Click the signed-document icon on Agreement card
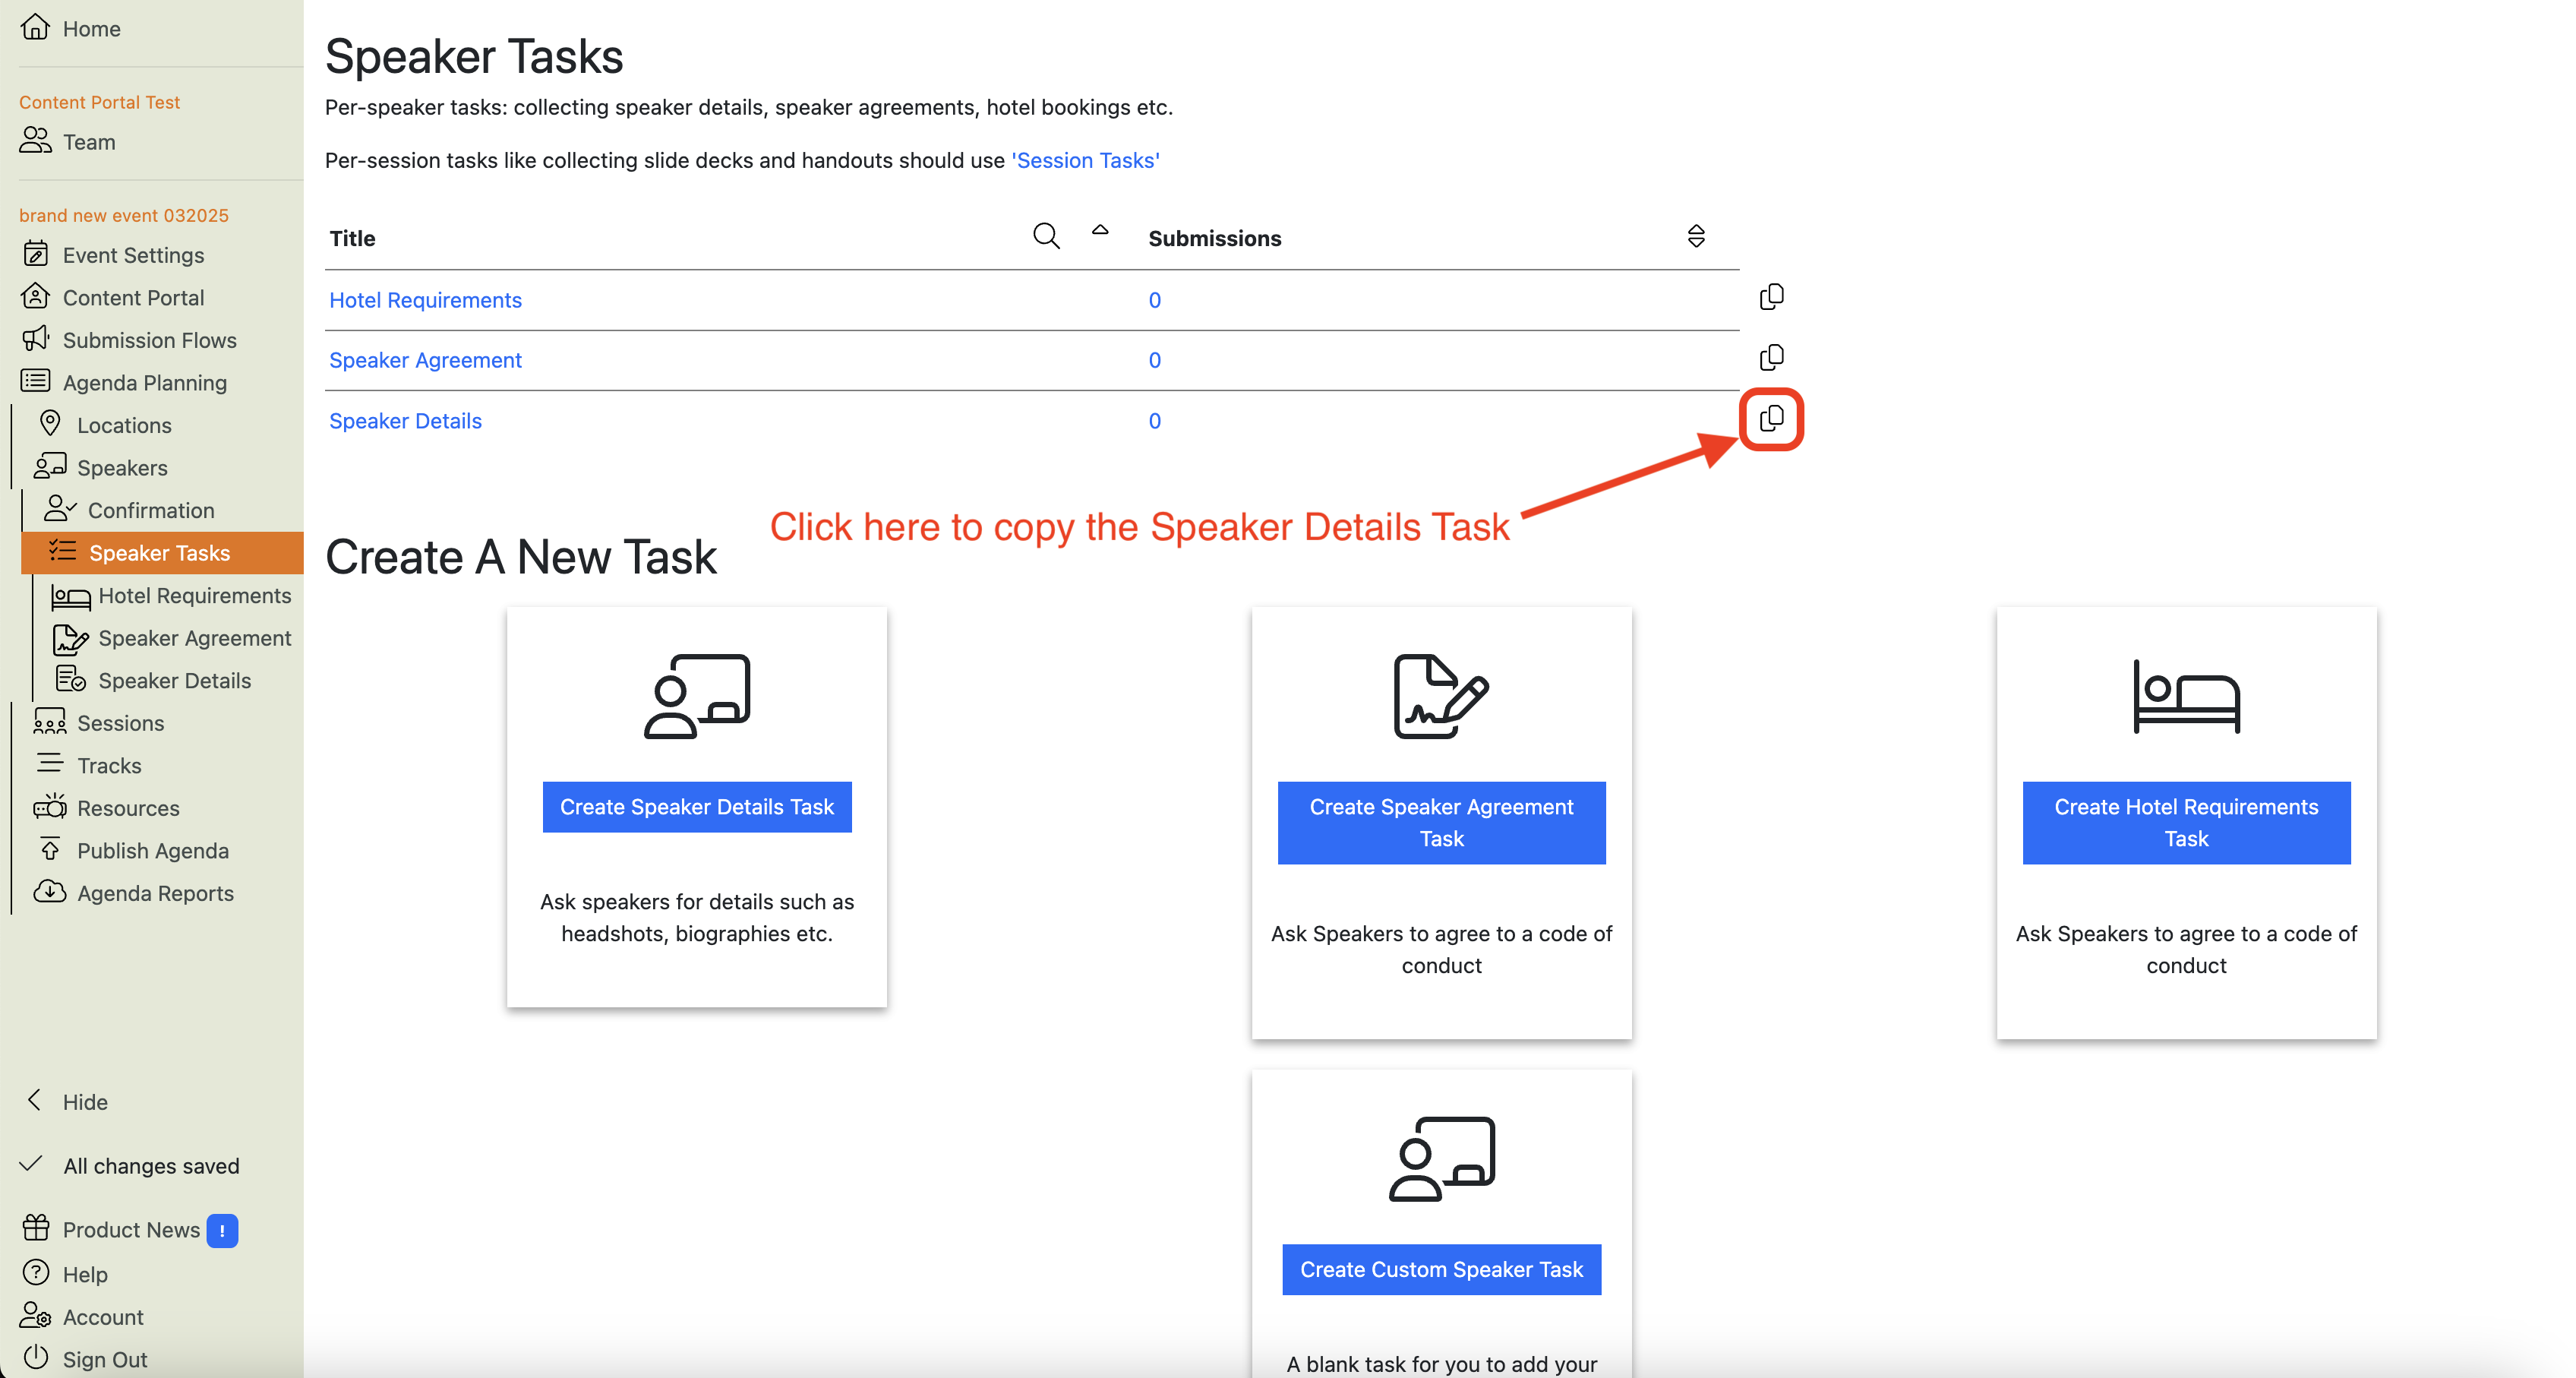 1441,696
